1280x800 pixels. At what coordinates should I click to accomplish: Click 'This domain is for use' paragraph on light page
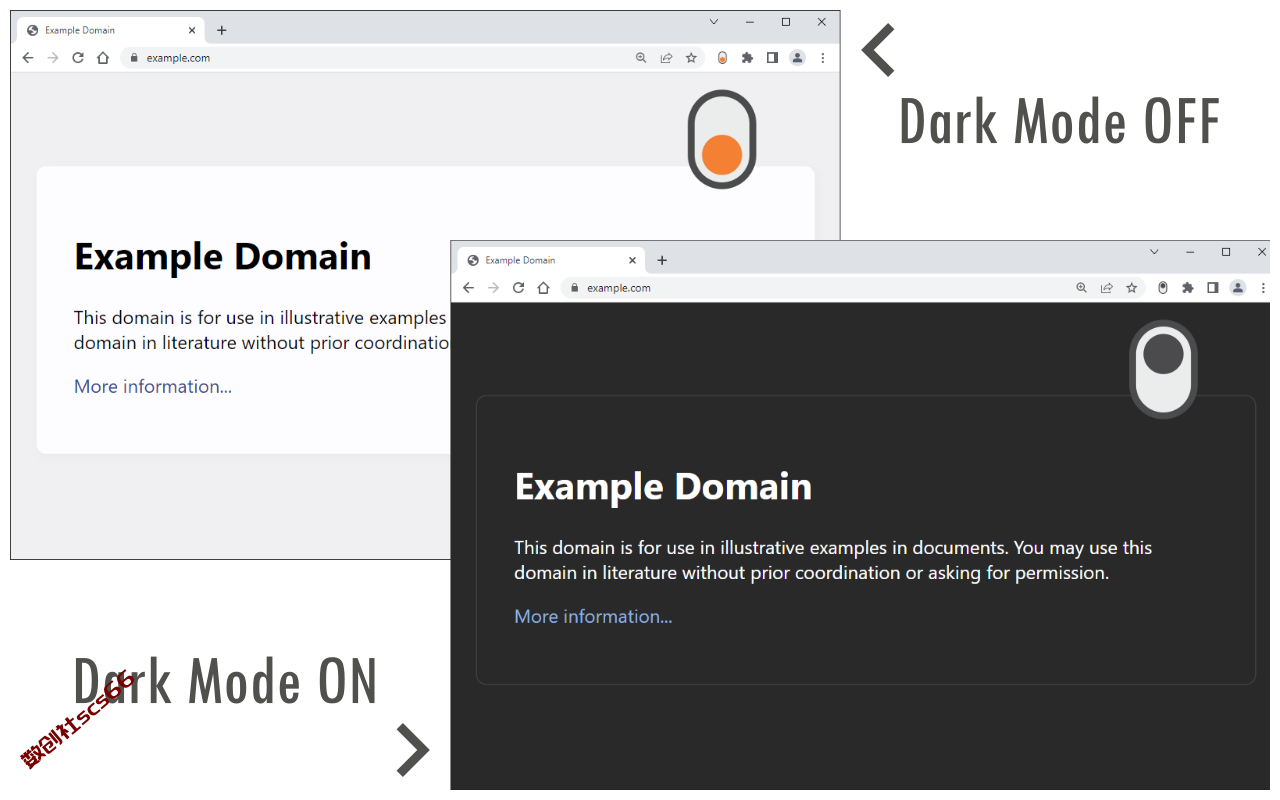click(262, 331)
